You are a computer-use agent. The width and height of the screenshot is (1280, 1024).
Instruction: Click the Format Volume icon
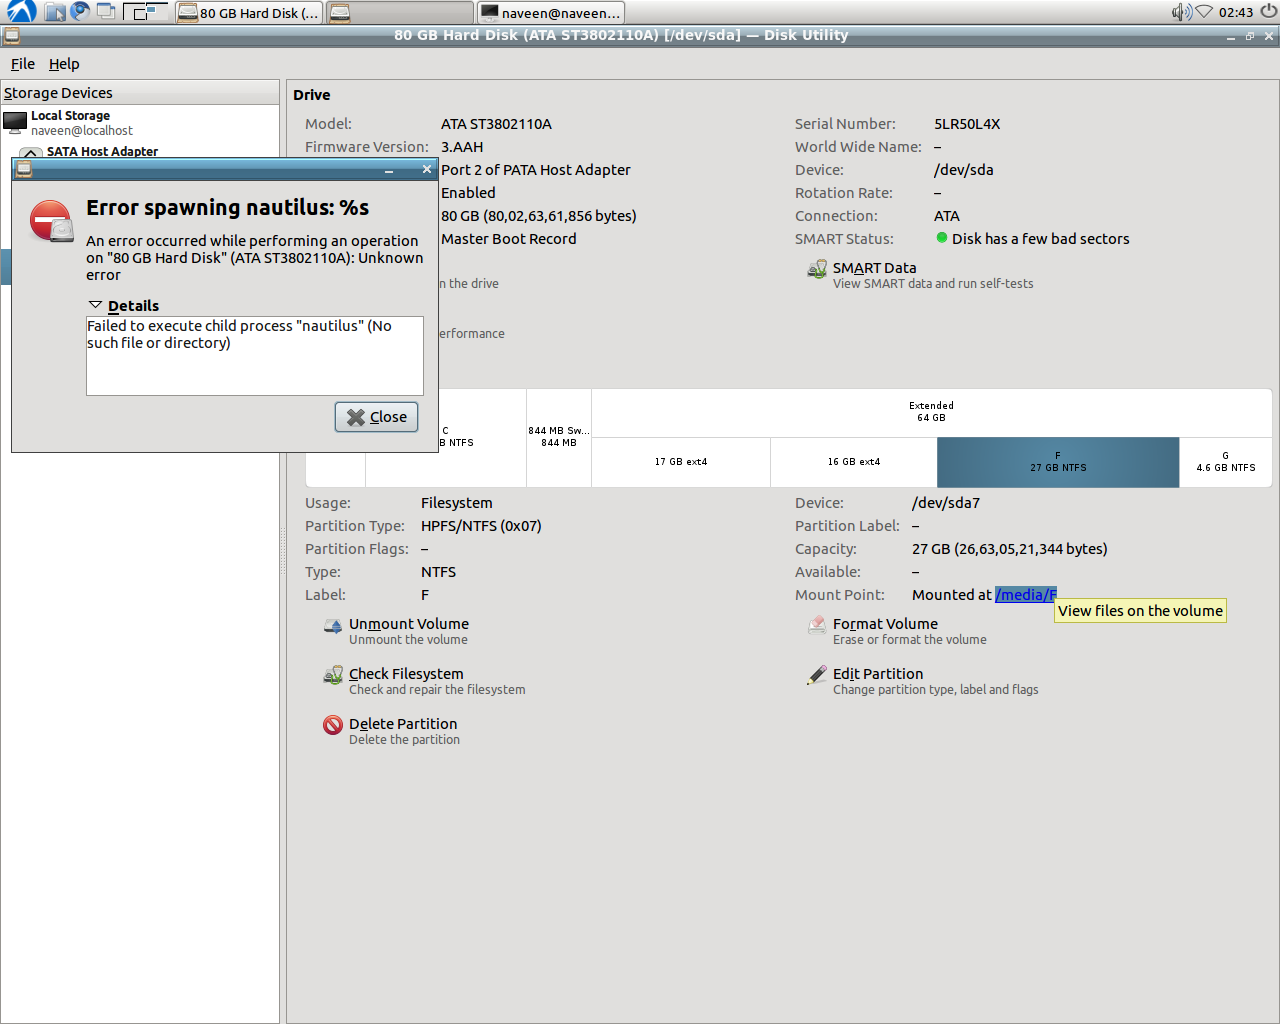pyautogui.click(x=817, y=626)
